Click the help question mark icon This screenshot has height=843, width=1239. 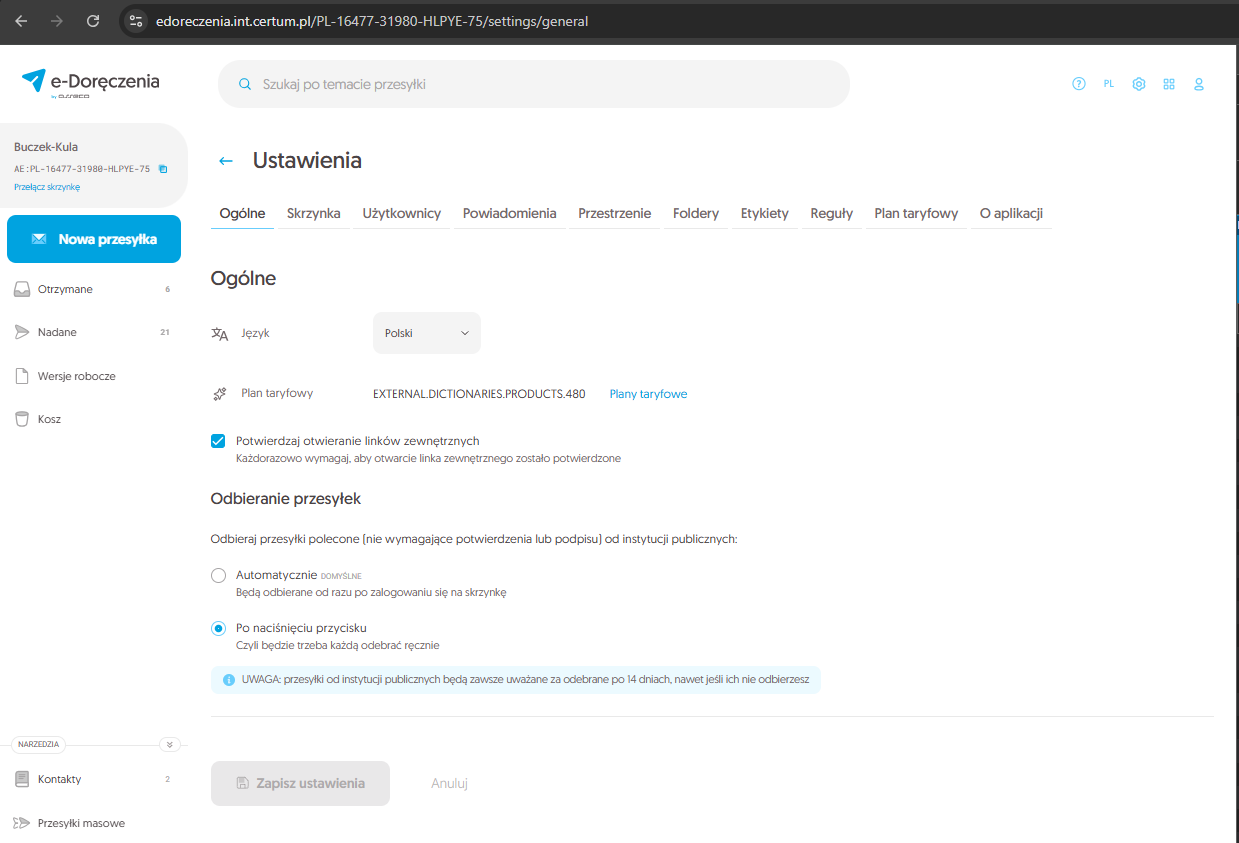[1078, 84]
